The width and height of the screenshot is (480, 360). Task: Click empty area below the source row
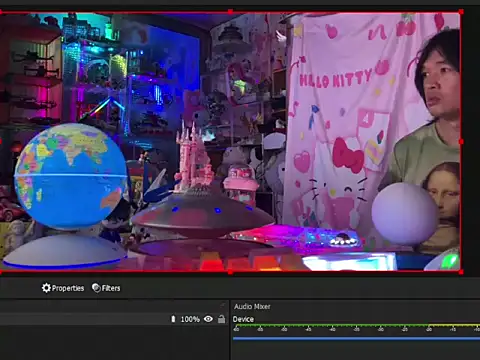[113, 342]
